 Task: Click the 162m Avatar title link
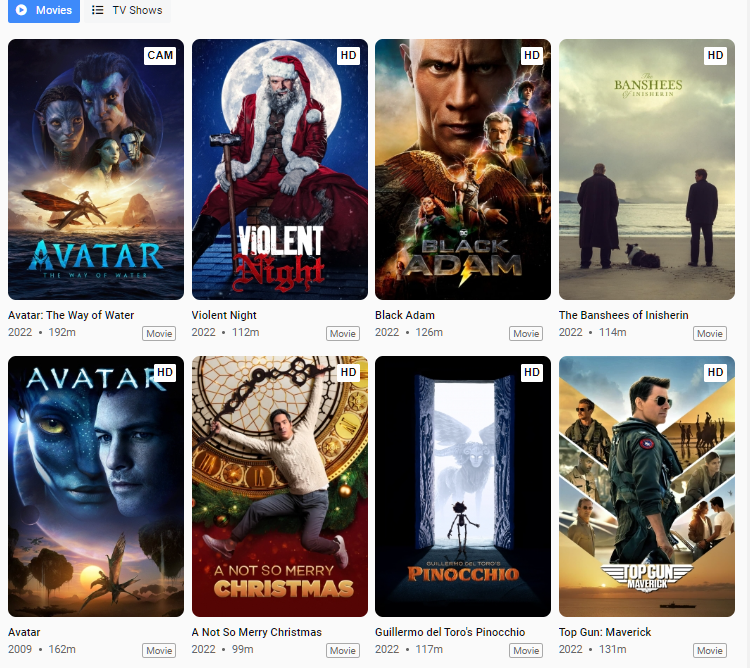click(x=24, y=632)
